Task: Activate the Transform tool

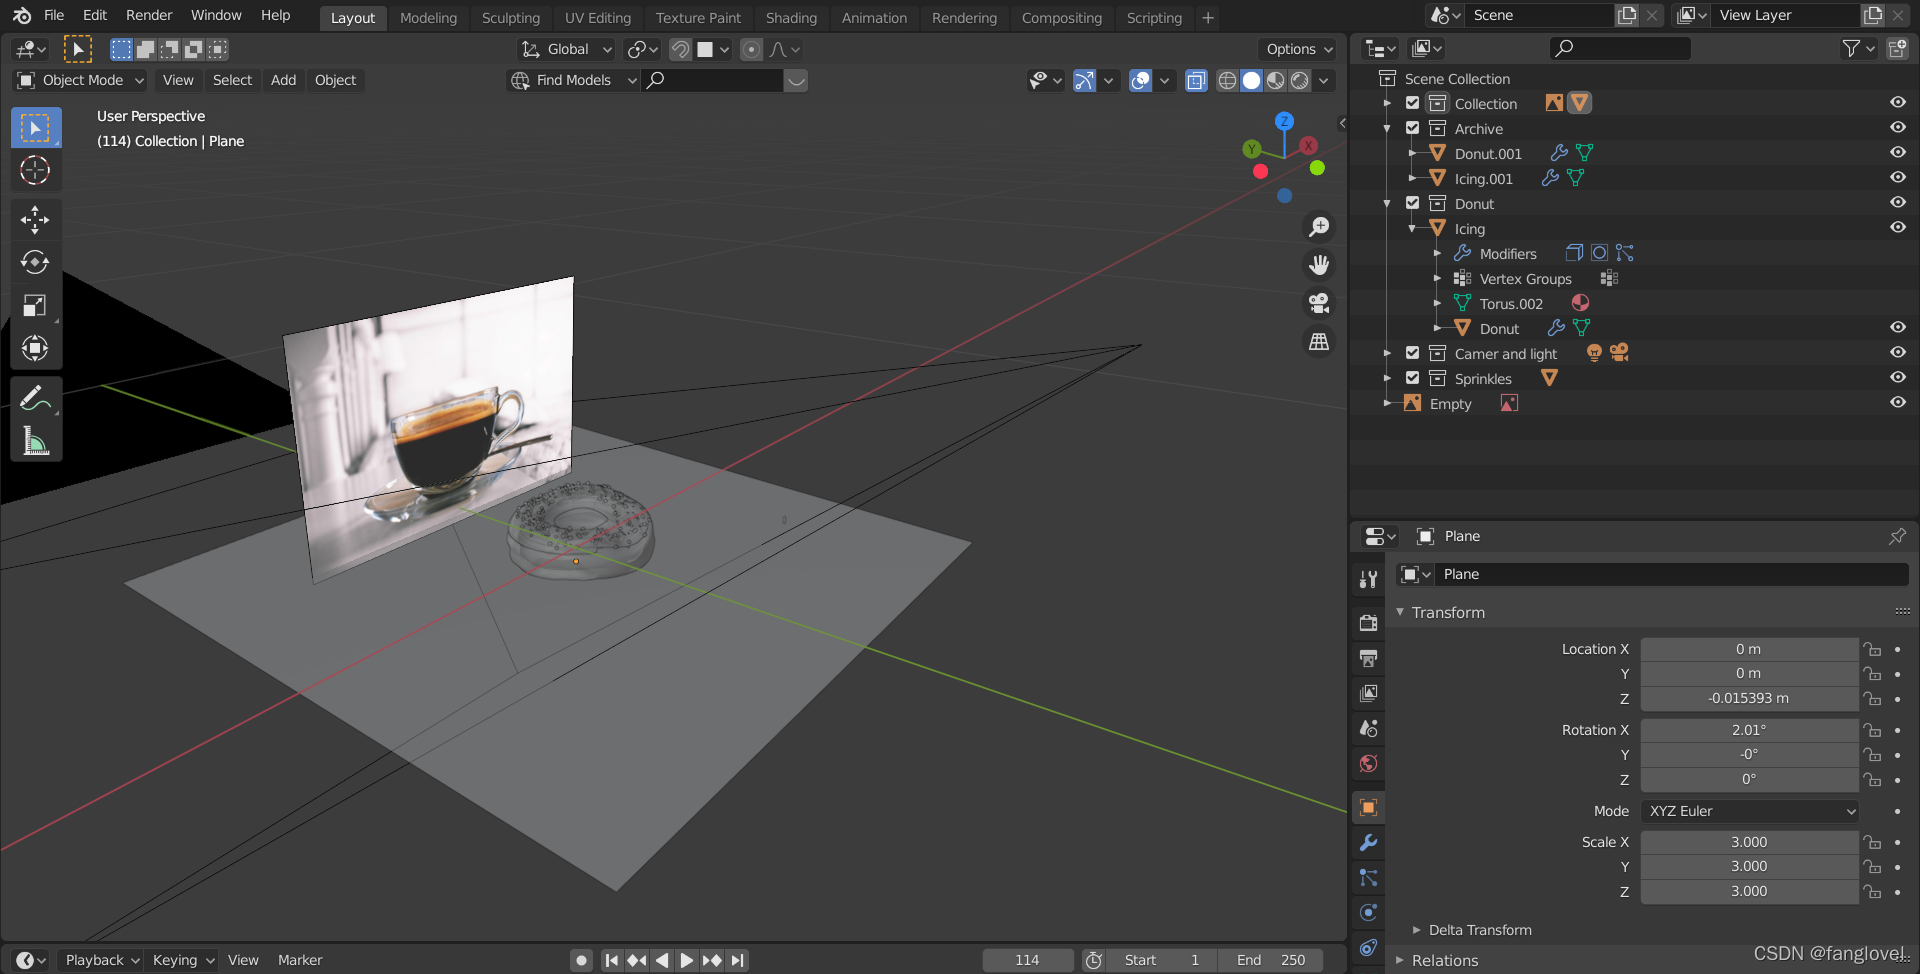Action: 36,349
